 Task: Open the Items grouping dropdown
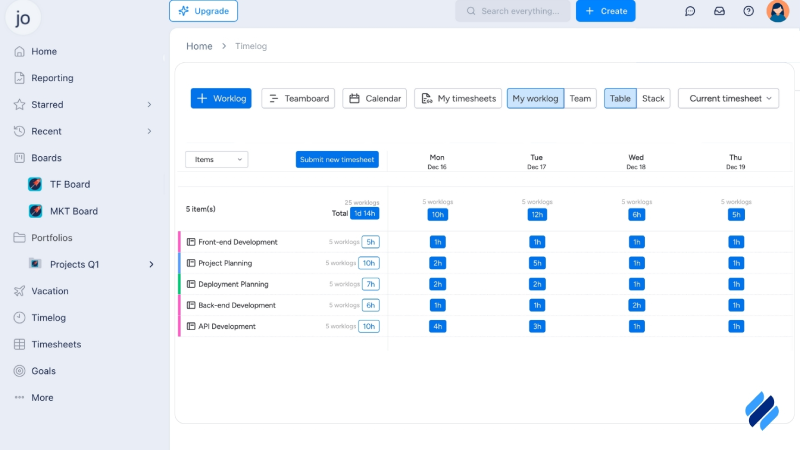pyautogui.click(x=216, y=159)
